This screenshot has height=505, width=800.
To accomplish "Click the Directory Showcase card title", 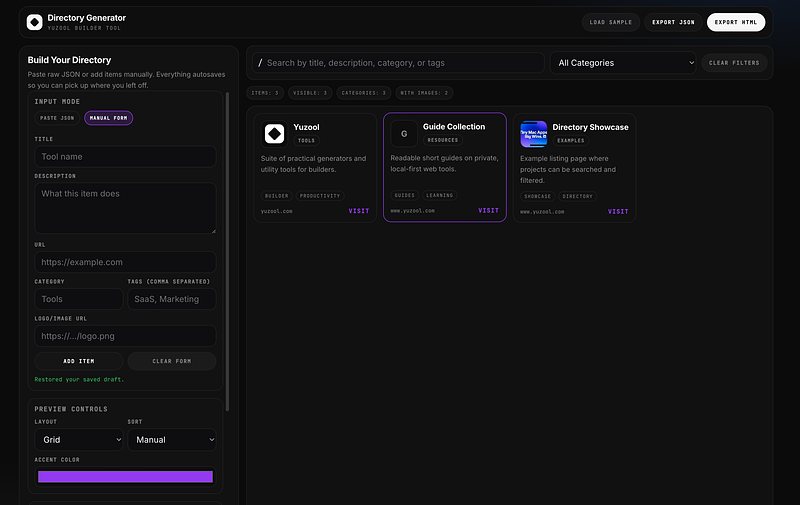I will [x=590, y=127].
